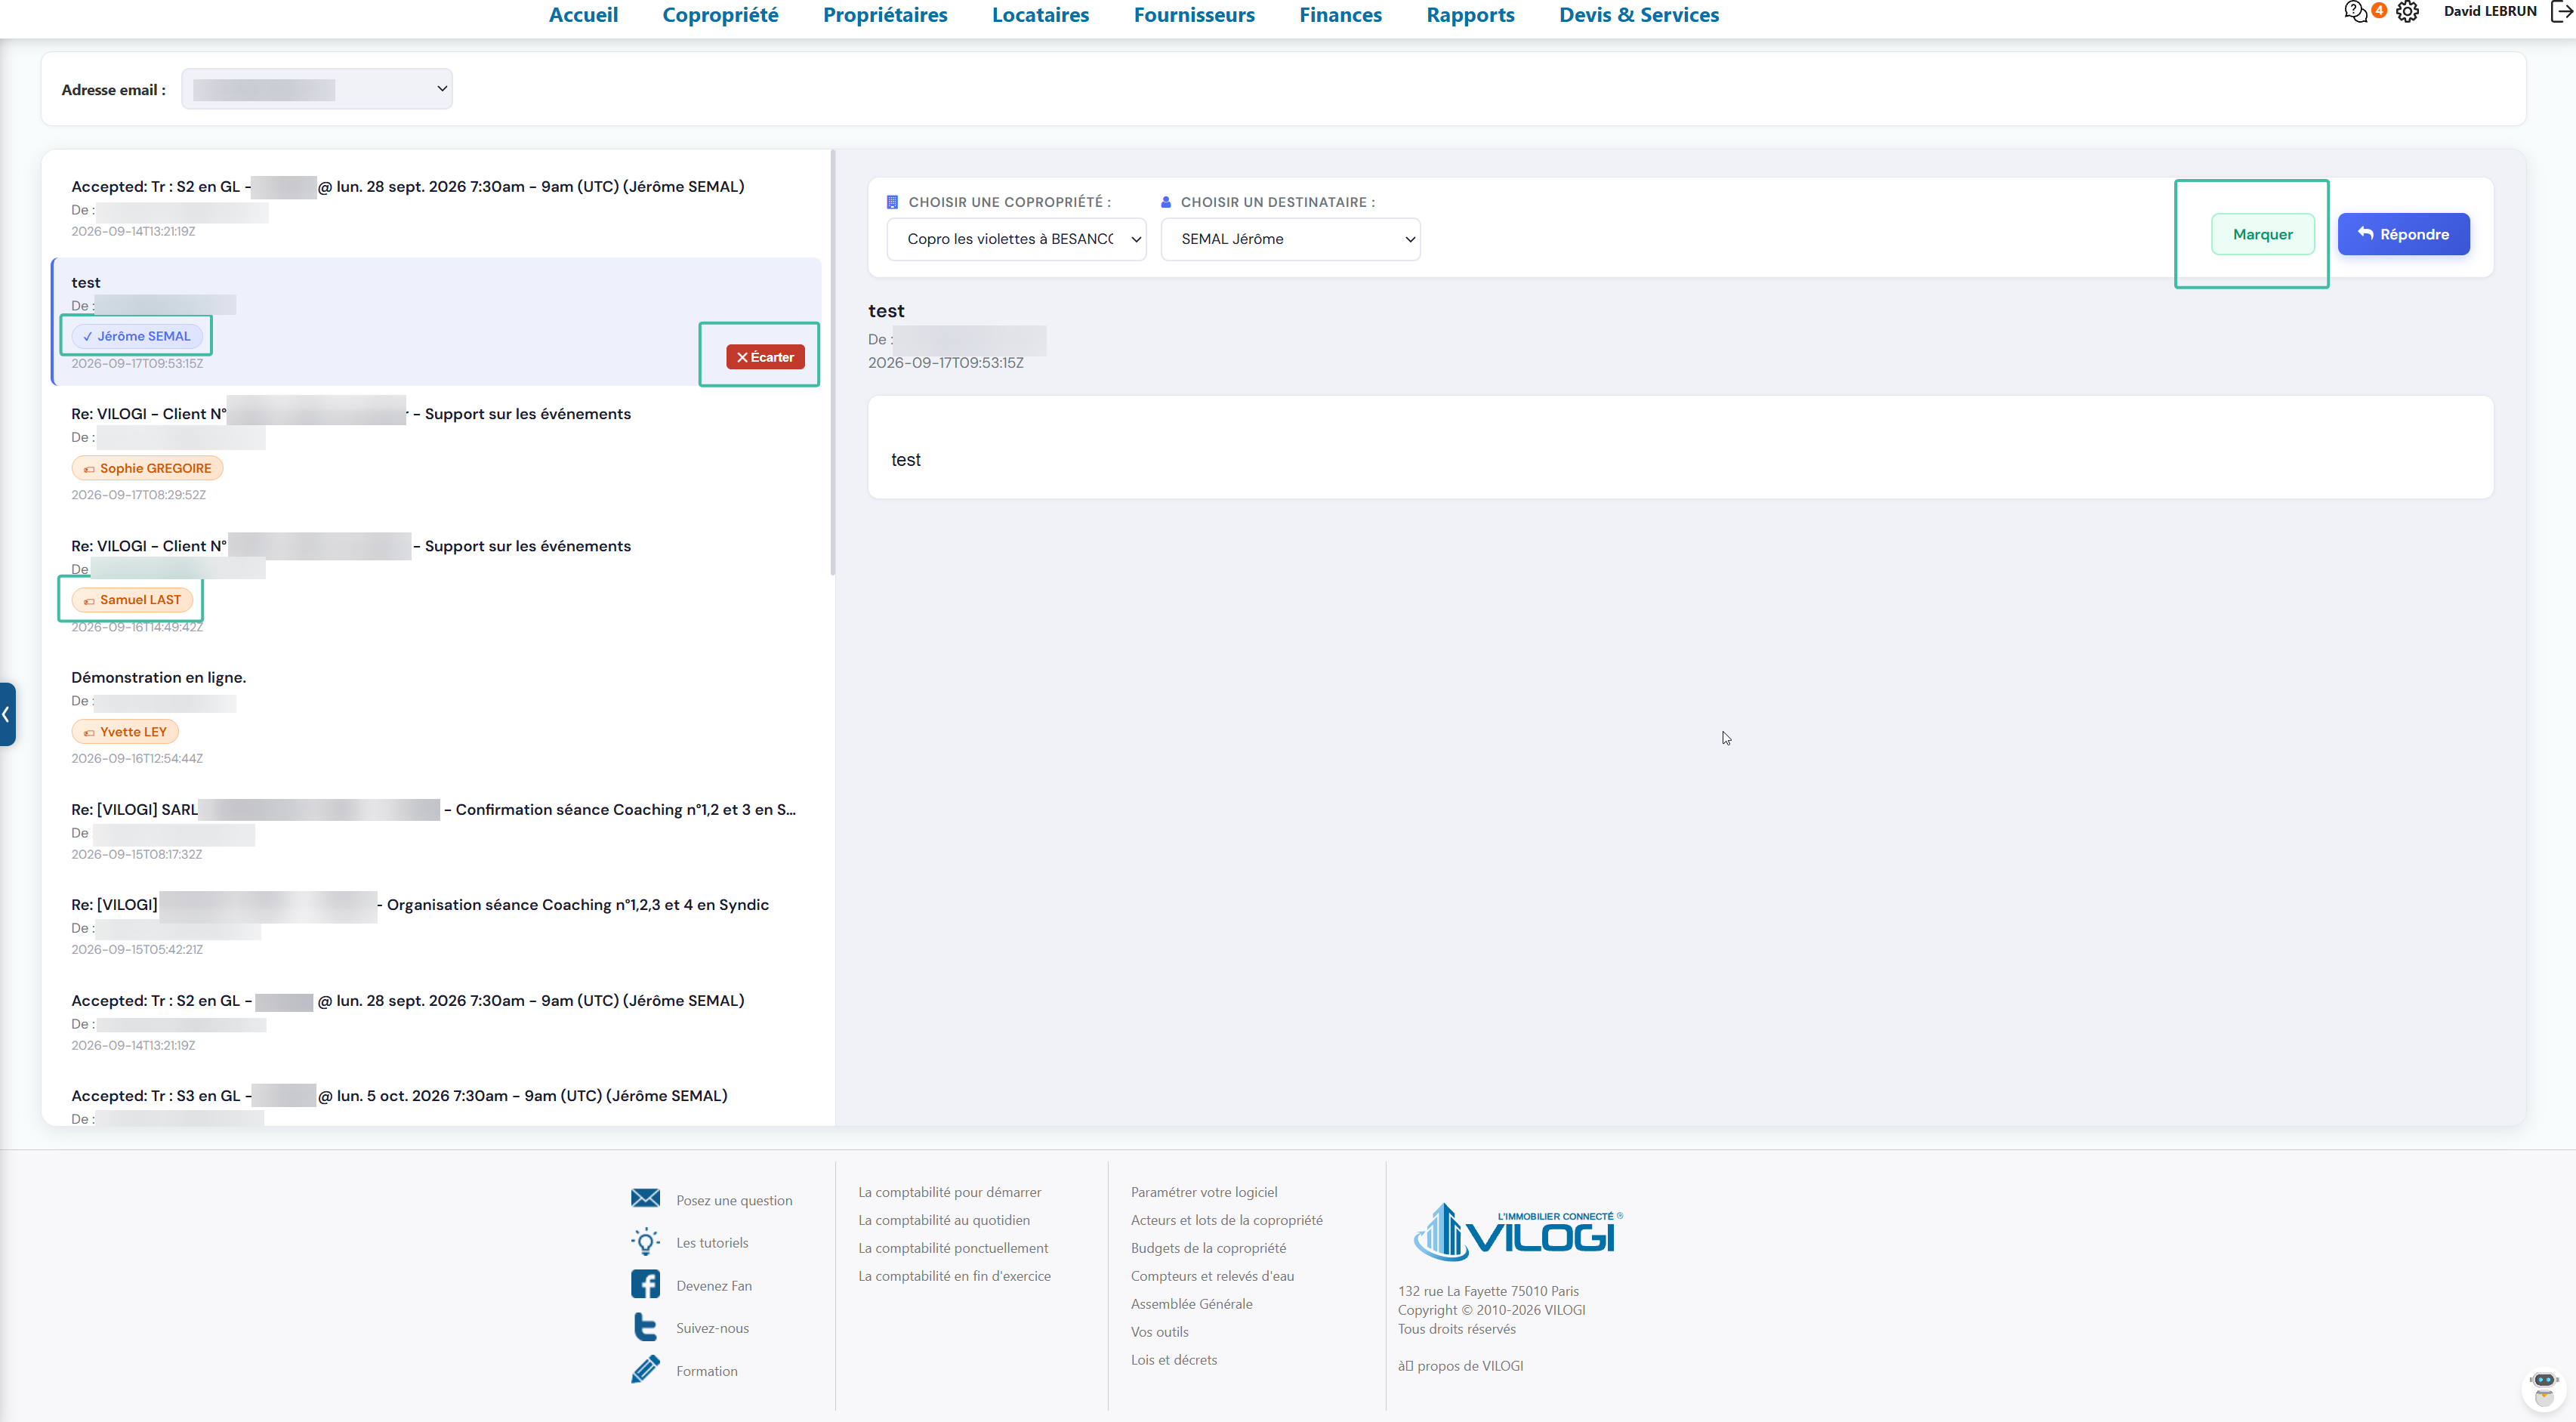Click the Sophie GREGOIRE tag
The image size is (2576, 1422).
click(x=147, y=468)
